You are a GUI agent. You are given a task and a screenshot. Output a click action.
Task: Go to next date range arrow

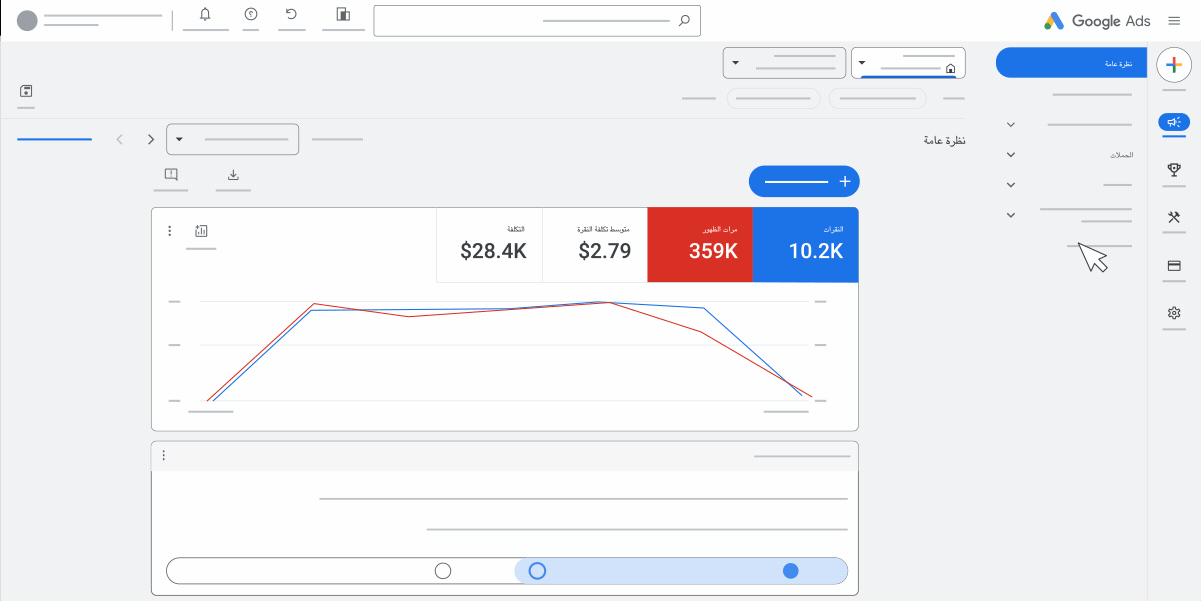[151, 139]
